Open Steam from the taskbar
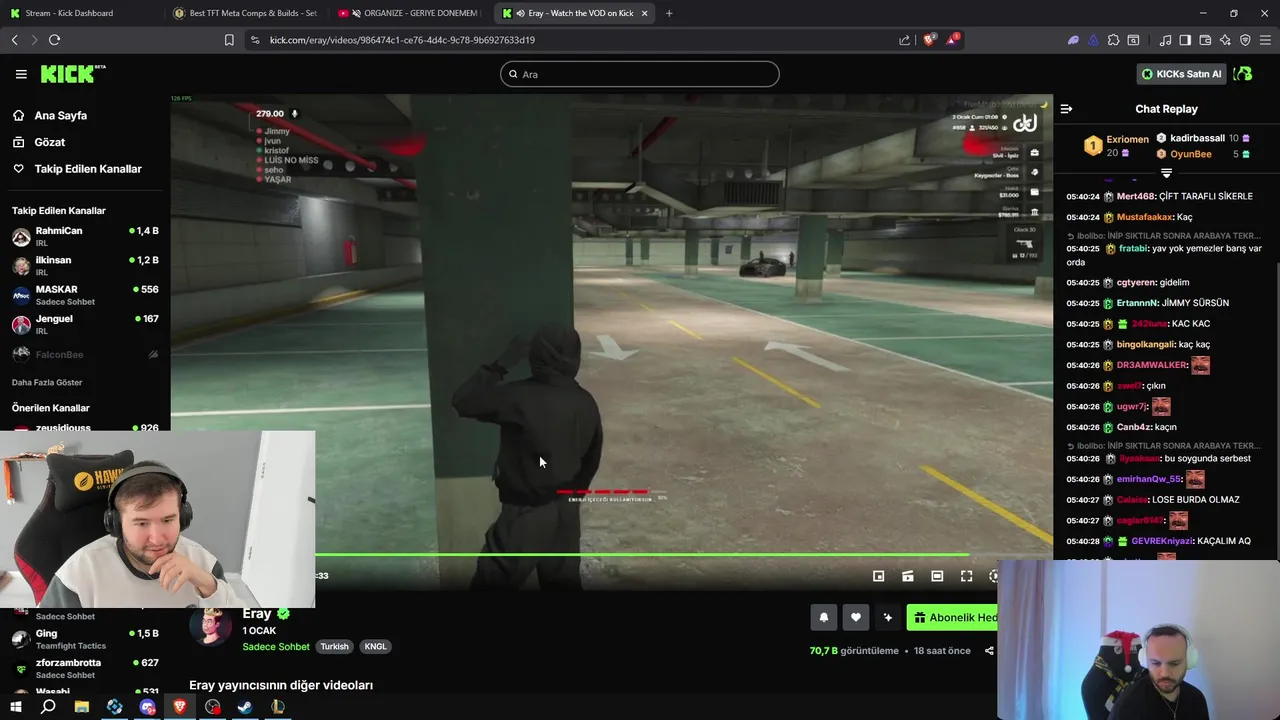Image resolution: width=1280 pixels, height=720 pixels. [245, 707]
